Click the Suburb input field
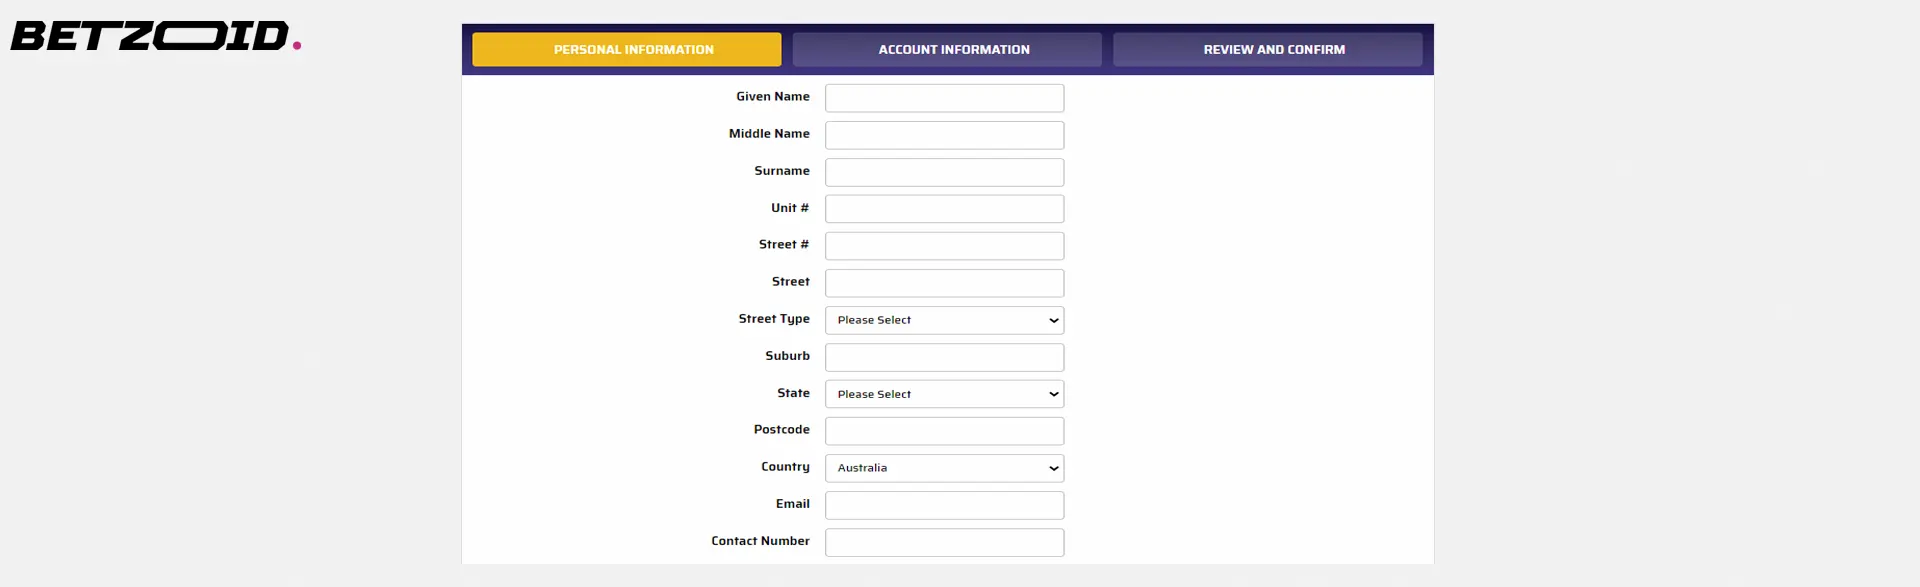Image resolution: width=1920 pixels, height=587 pixels. point(944,357)
